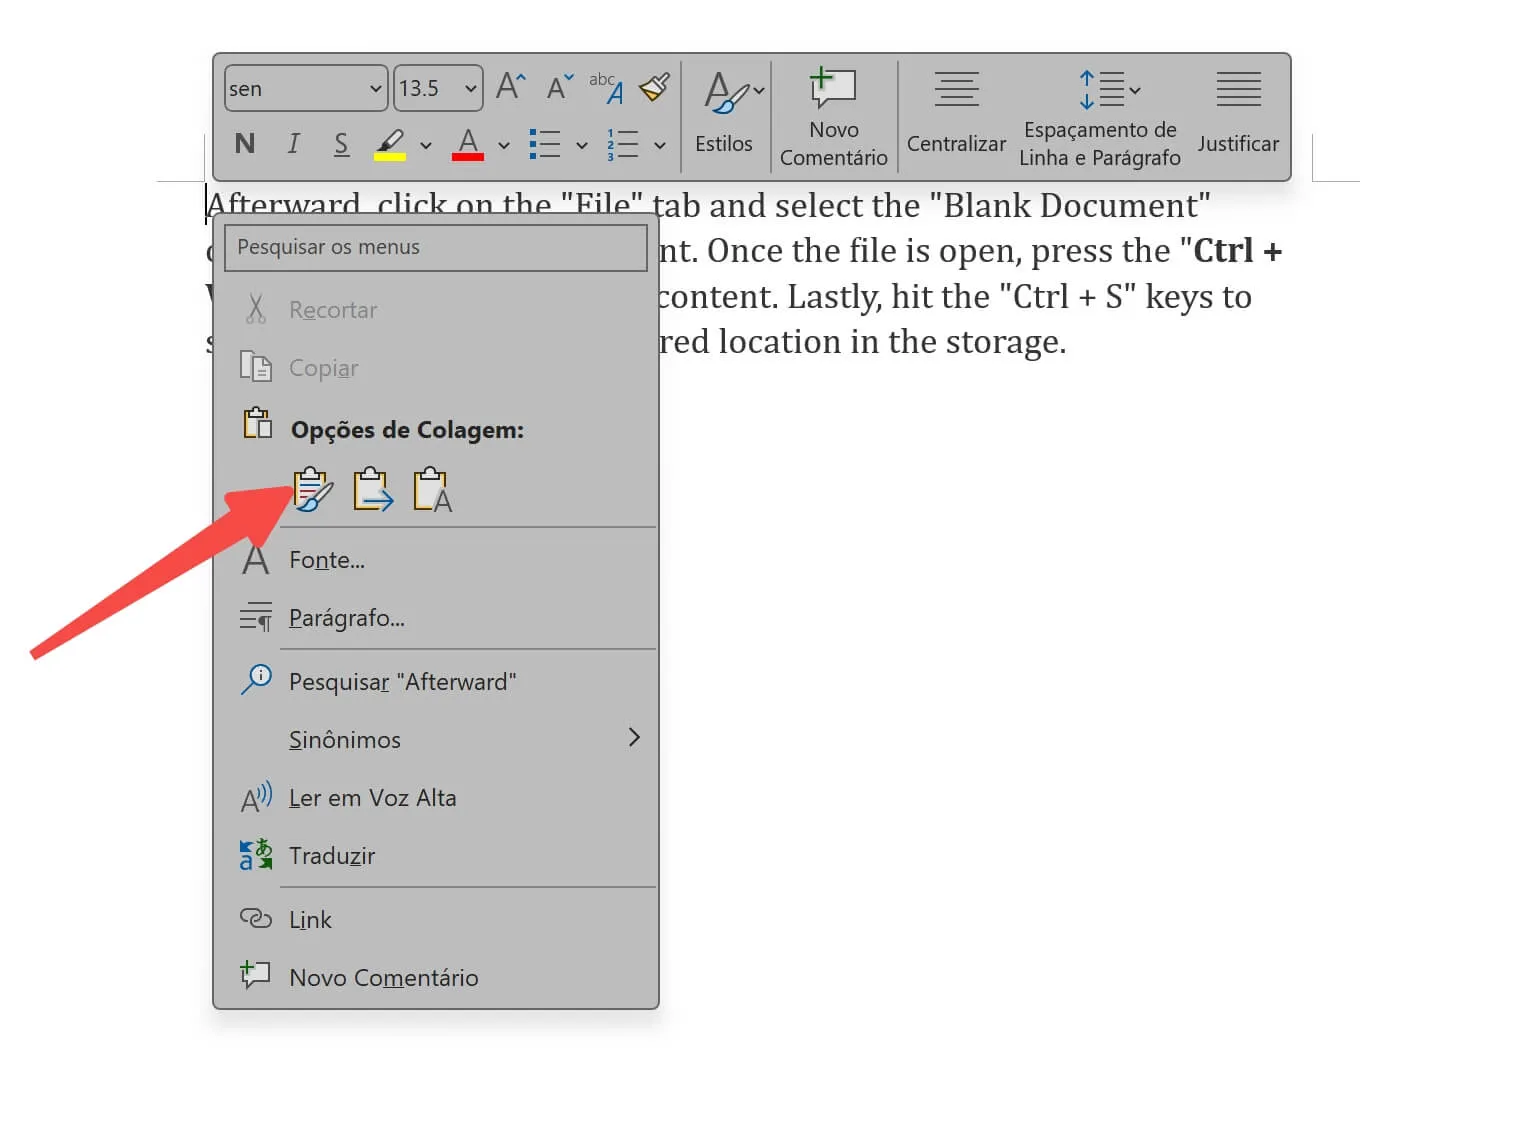Paste as text only option
Screen dimensions: 1524x1138
tap(433, 490)
